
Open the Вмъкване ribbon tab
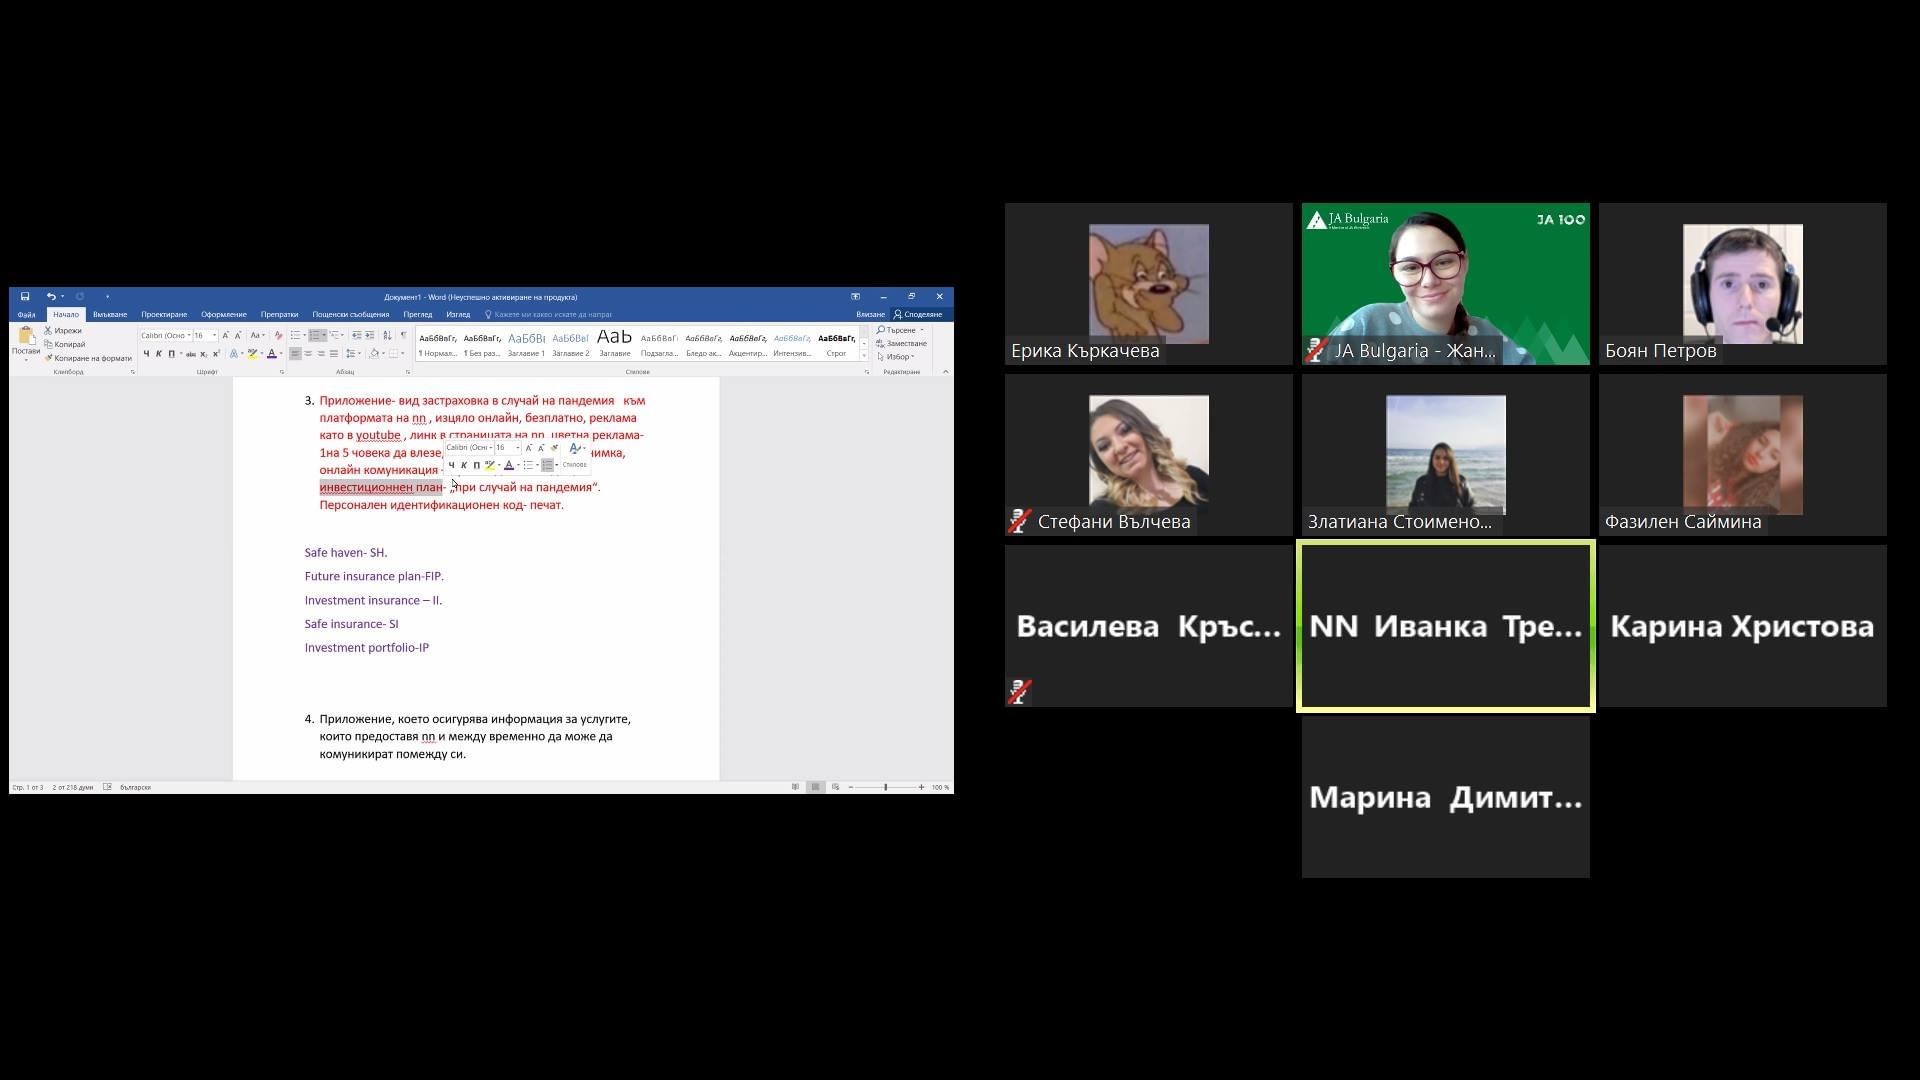110,314
